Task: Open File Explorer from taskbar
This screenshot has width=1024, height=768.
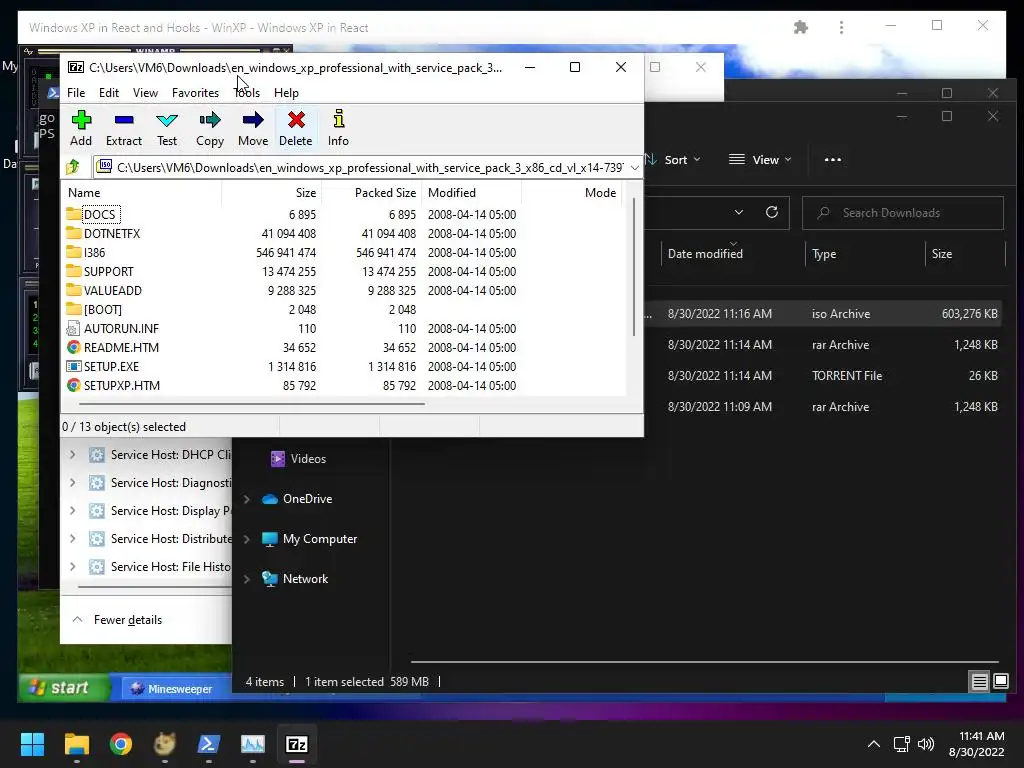Action: pyautogui.click(x=76, y=744)
